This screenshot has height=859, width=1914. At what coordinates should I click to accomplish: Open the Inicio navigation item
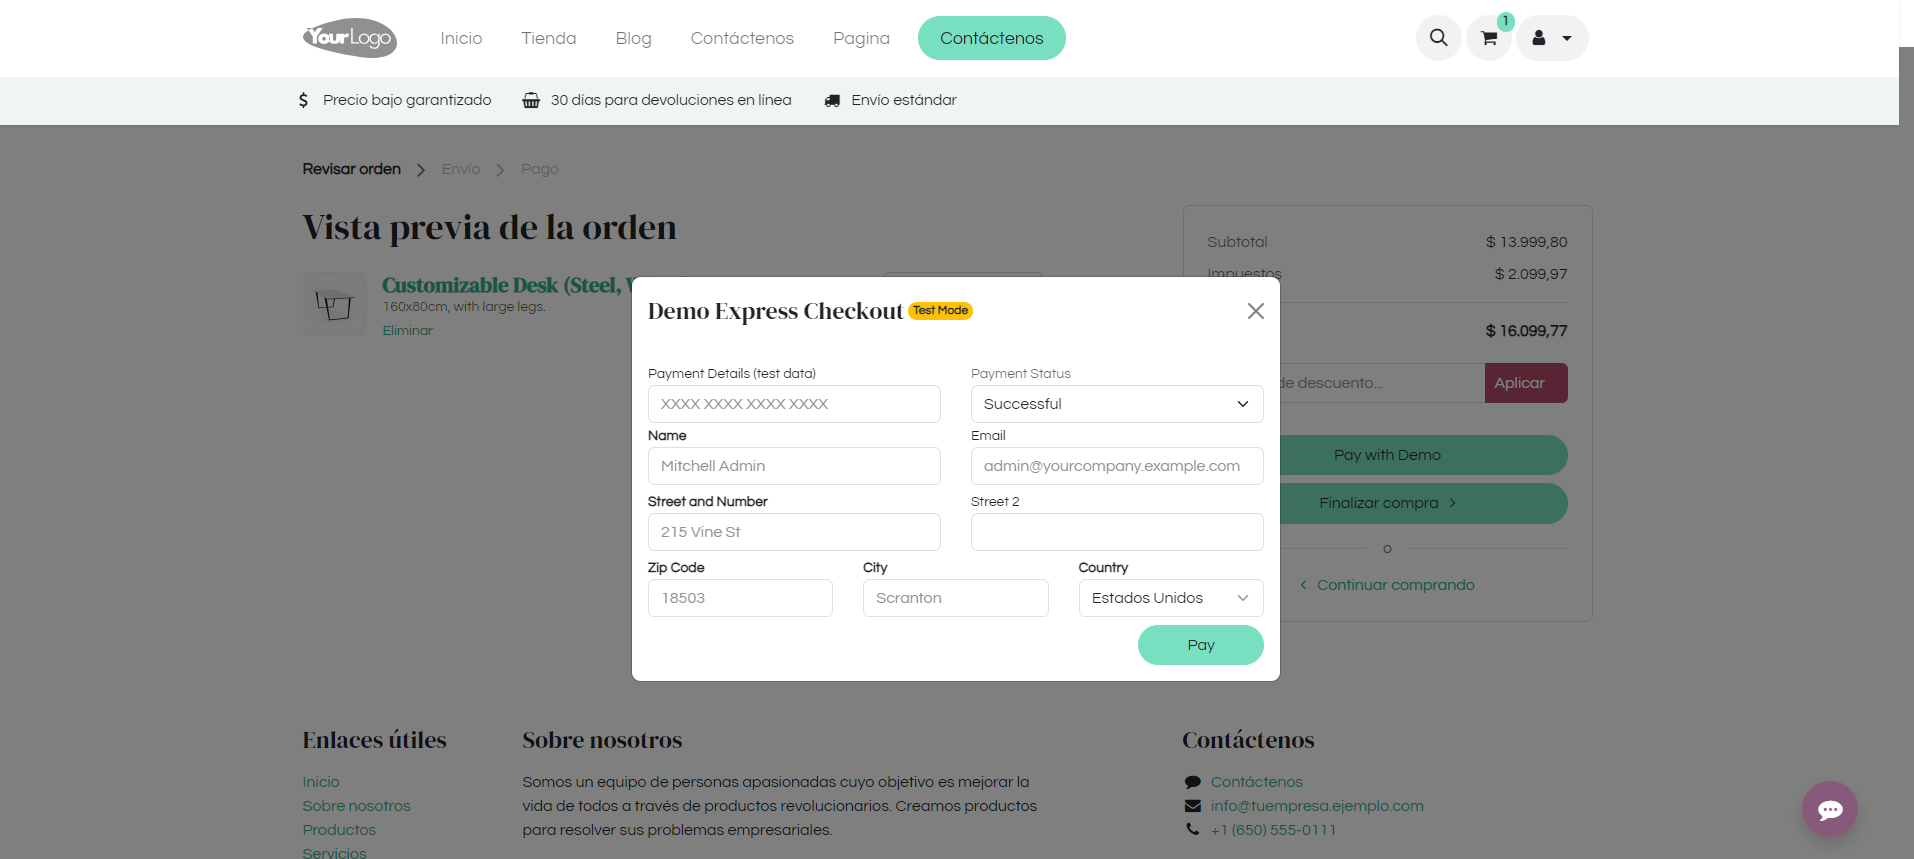(x=461, y=38)
